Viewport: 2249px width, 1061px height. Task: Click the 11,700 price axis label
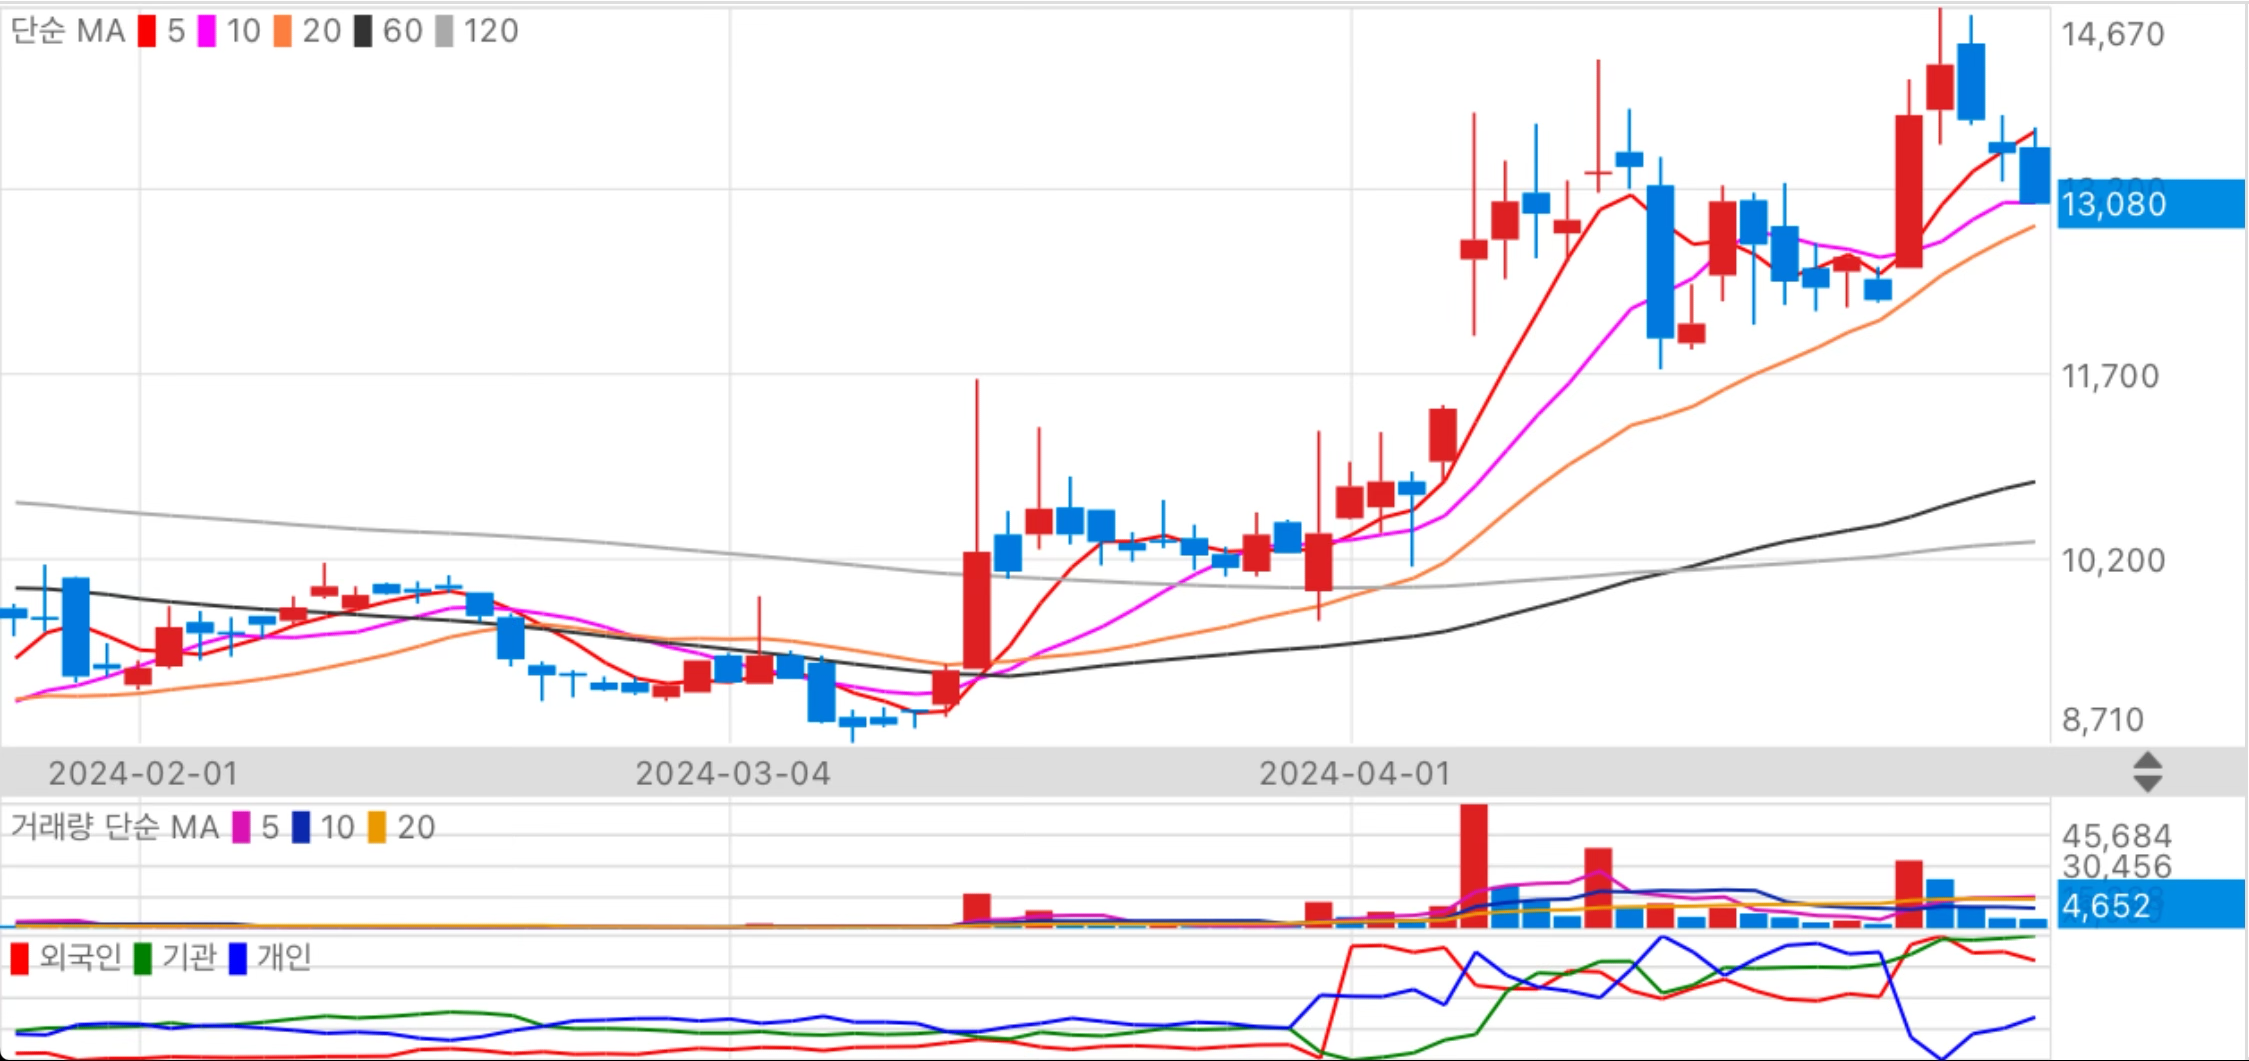pyautogui.click(x=2111, y=376)
